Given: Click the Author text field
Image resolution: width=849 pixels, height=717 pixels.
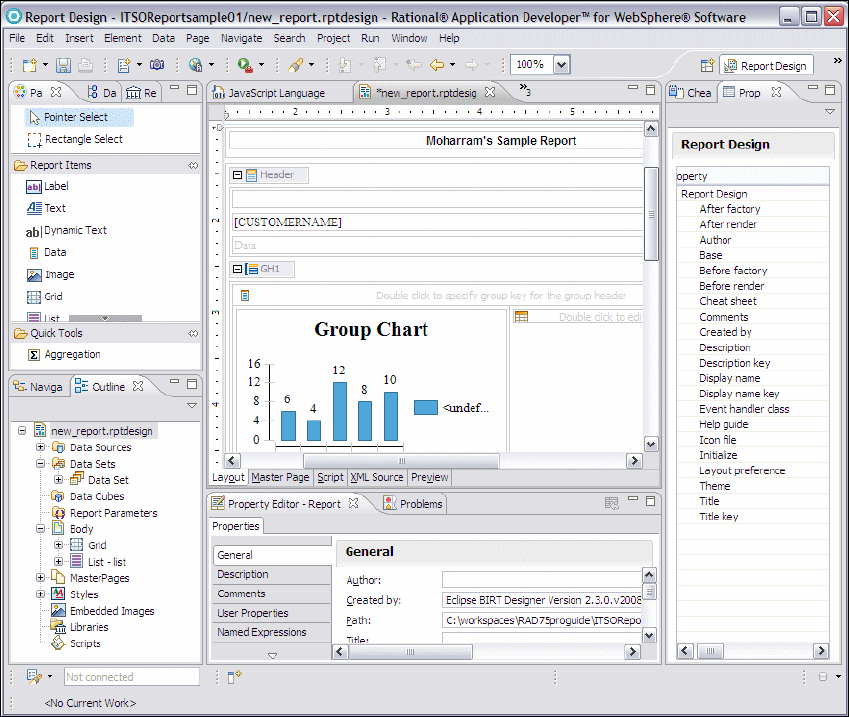Looking at the screenshot, I should click(x=540, y=580).
